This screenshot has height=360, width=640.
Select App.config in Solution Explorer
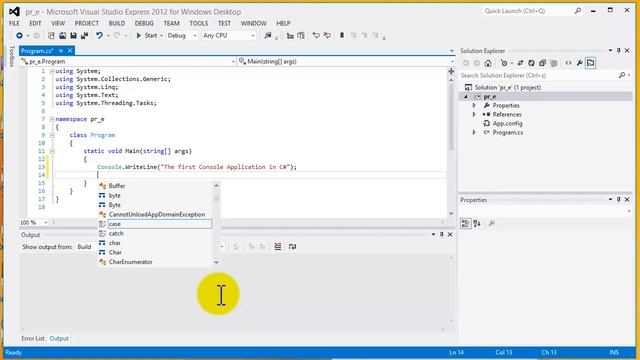coord(507,124)
